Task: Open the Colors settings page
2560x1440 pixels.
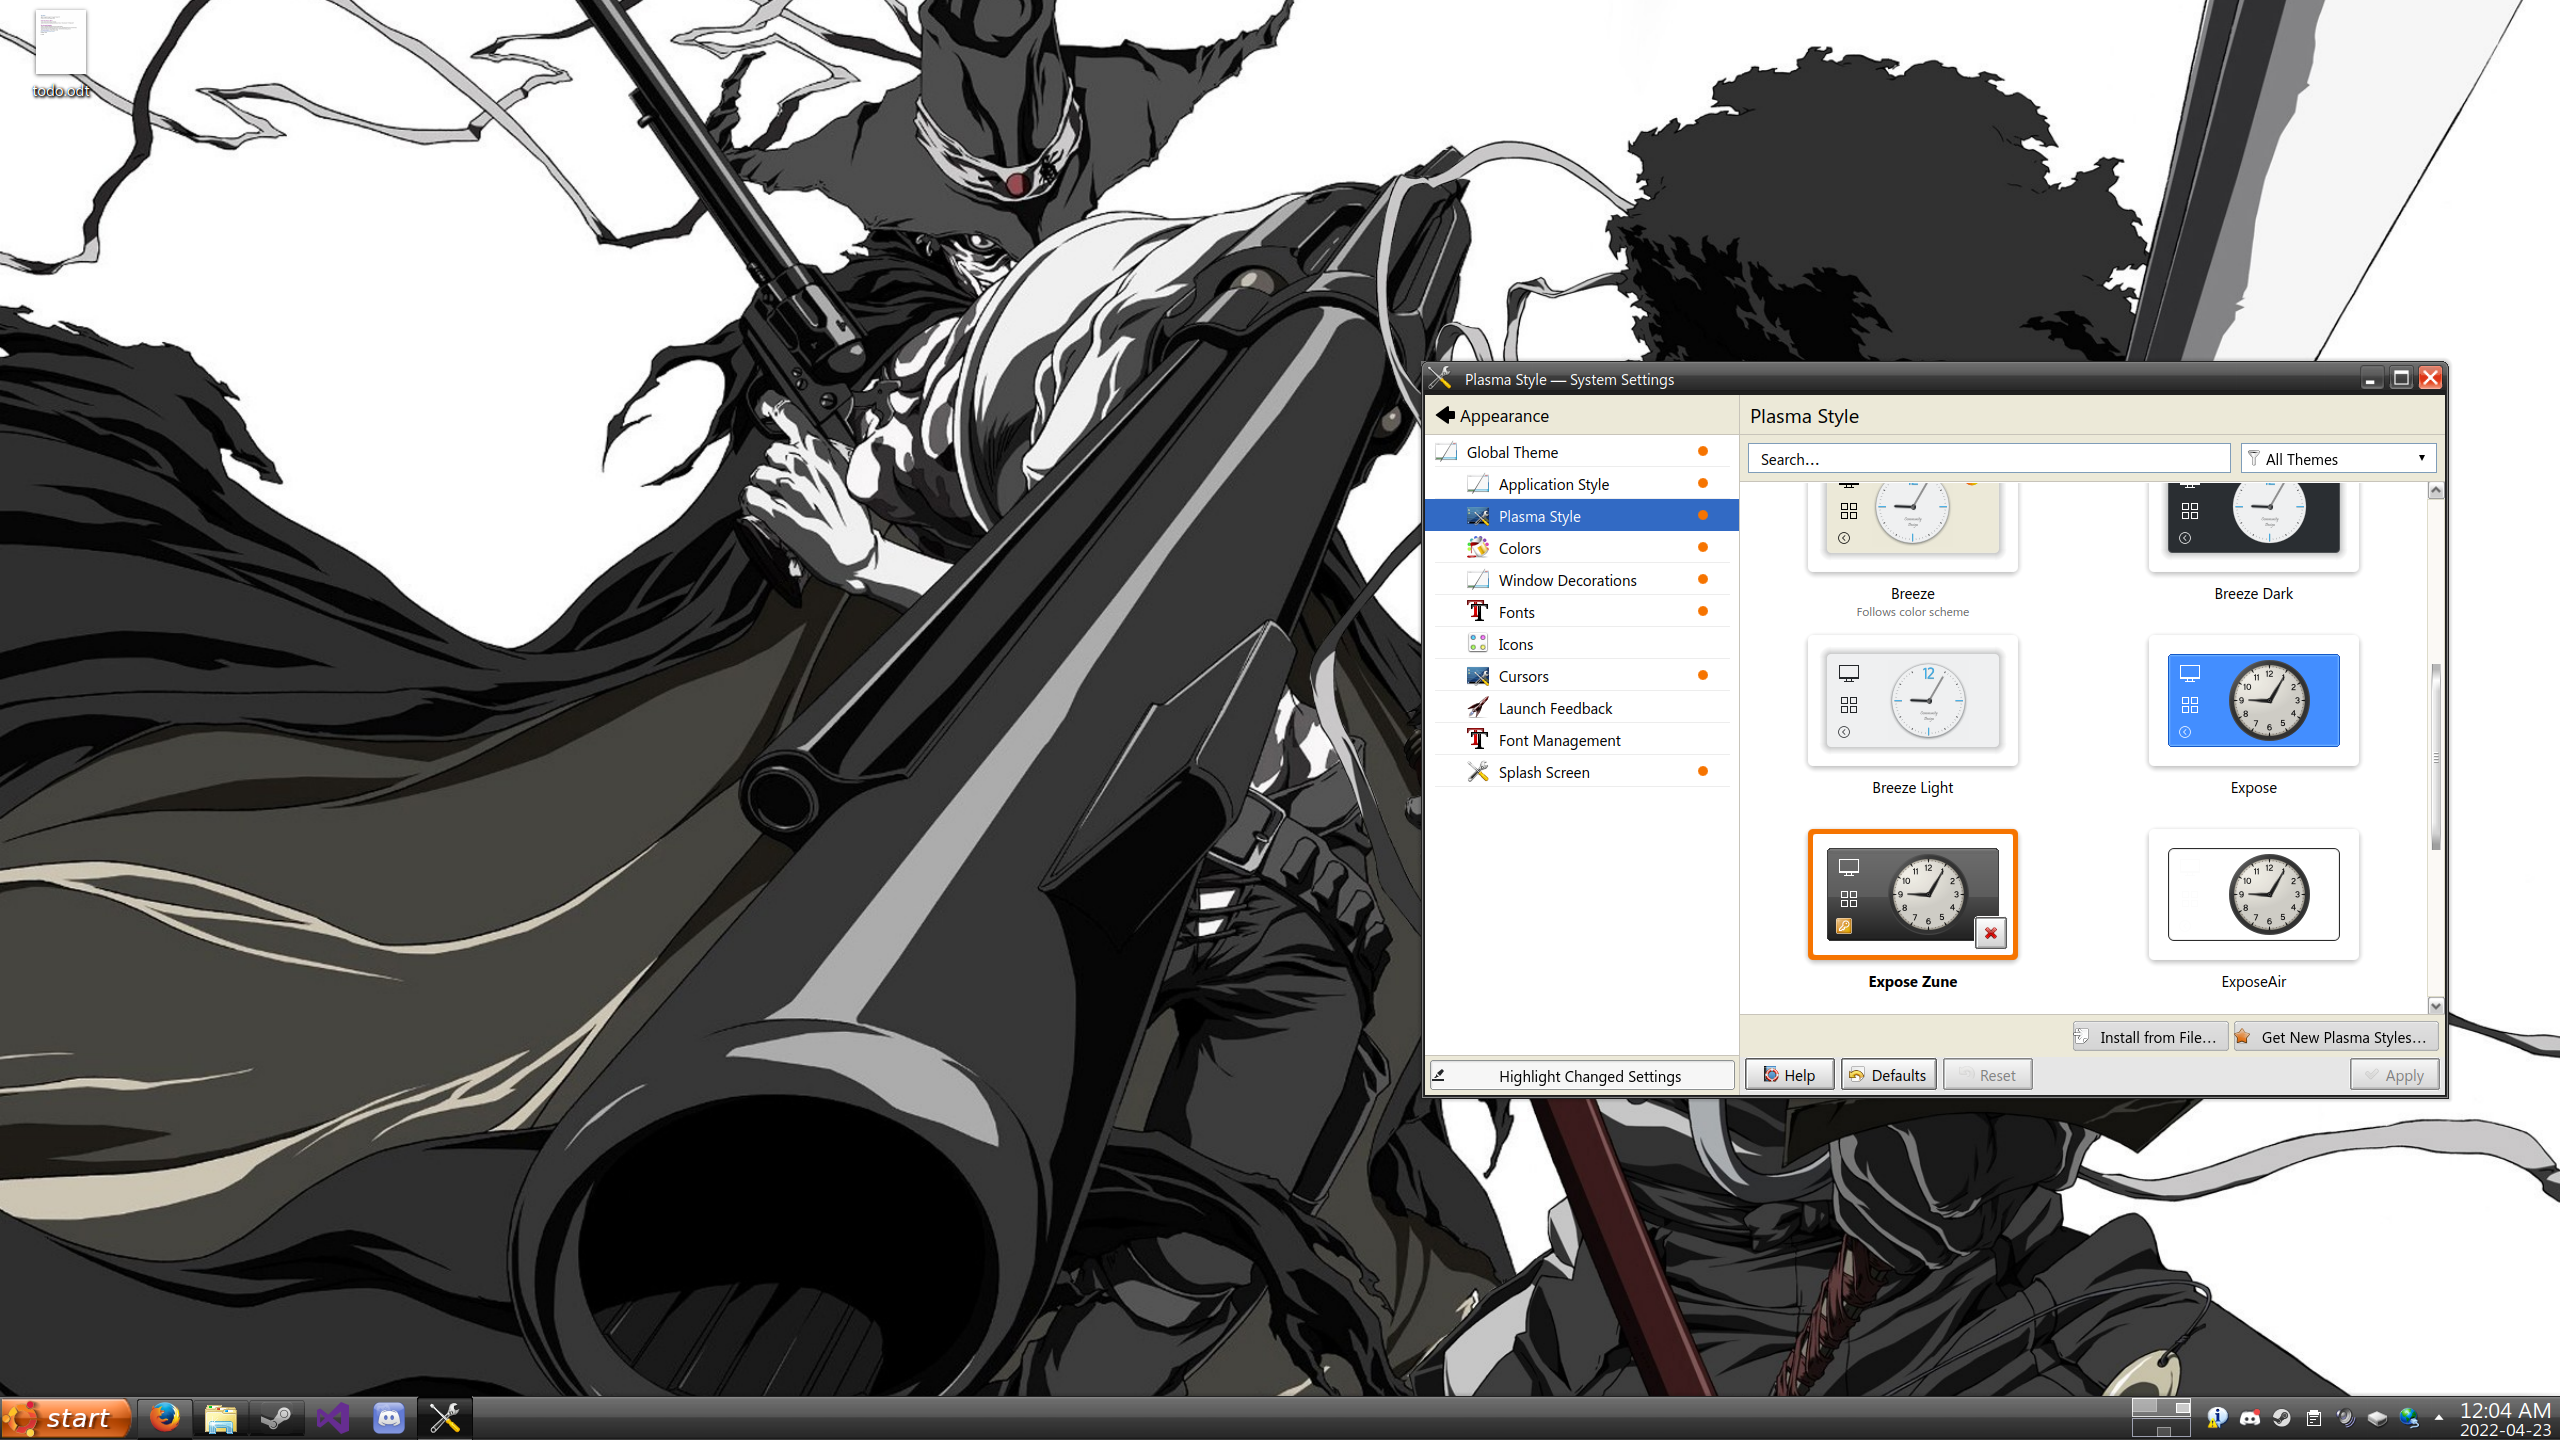Action: (1582, 548)
